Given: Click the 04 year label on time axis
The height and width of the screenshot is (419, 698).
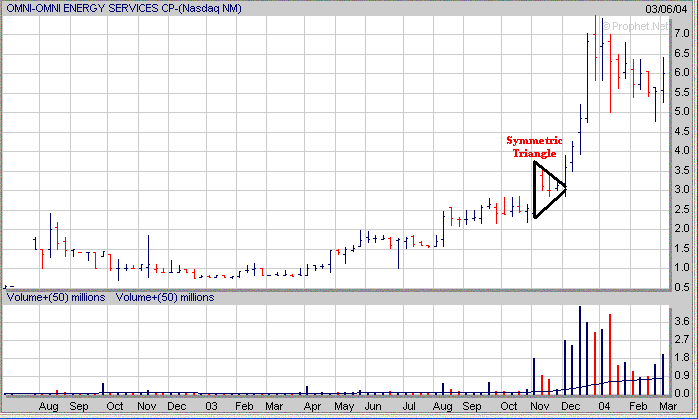Looking at the screenshot, I should tap(604, 407).
